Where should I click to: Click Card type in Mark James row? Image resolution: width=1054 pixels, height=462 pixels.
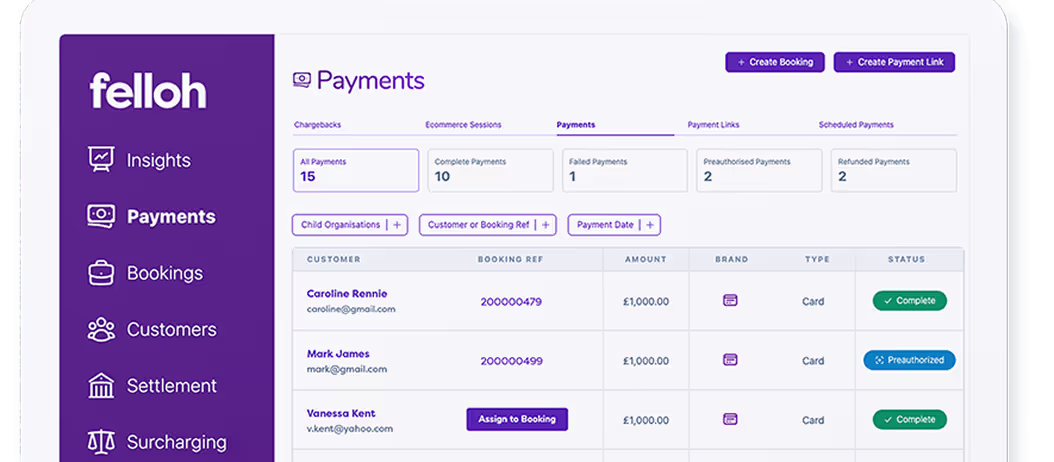click(x=813, y=361)
